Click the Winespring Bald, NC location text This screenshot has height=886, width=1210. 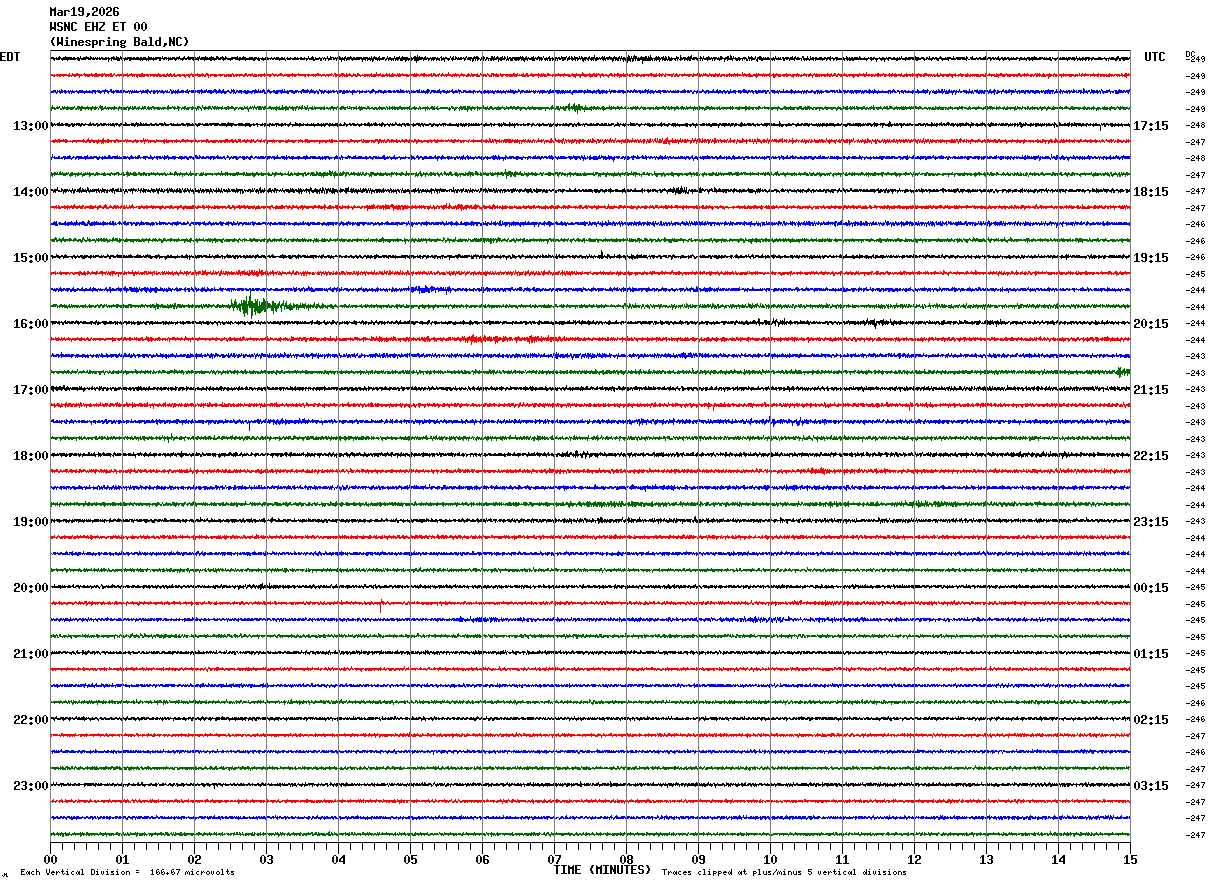[119, 42]
